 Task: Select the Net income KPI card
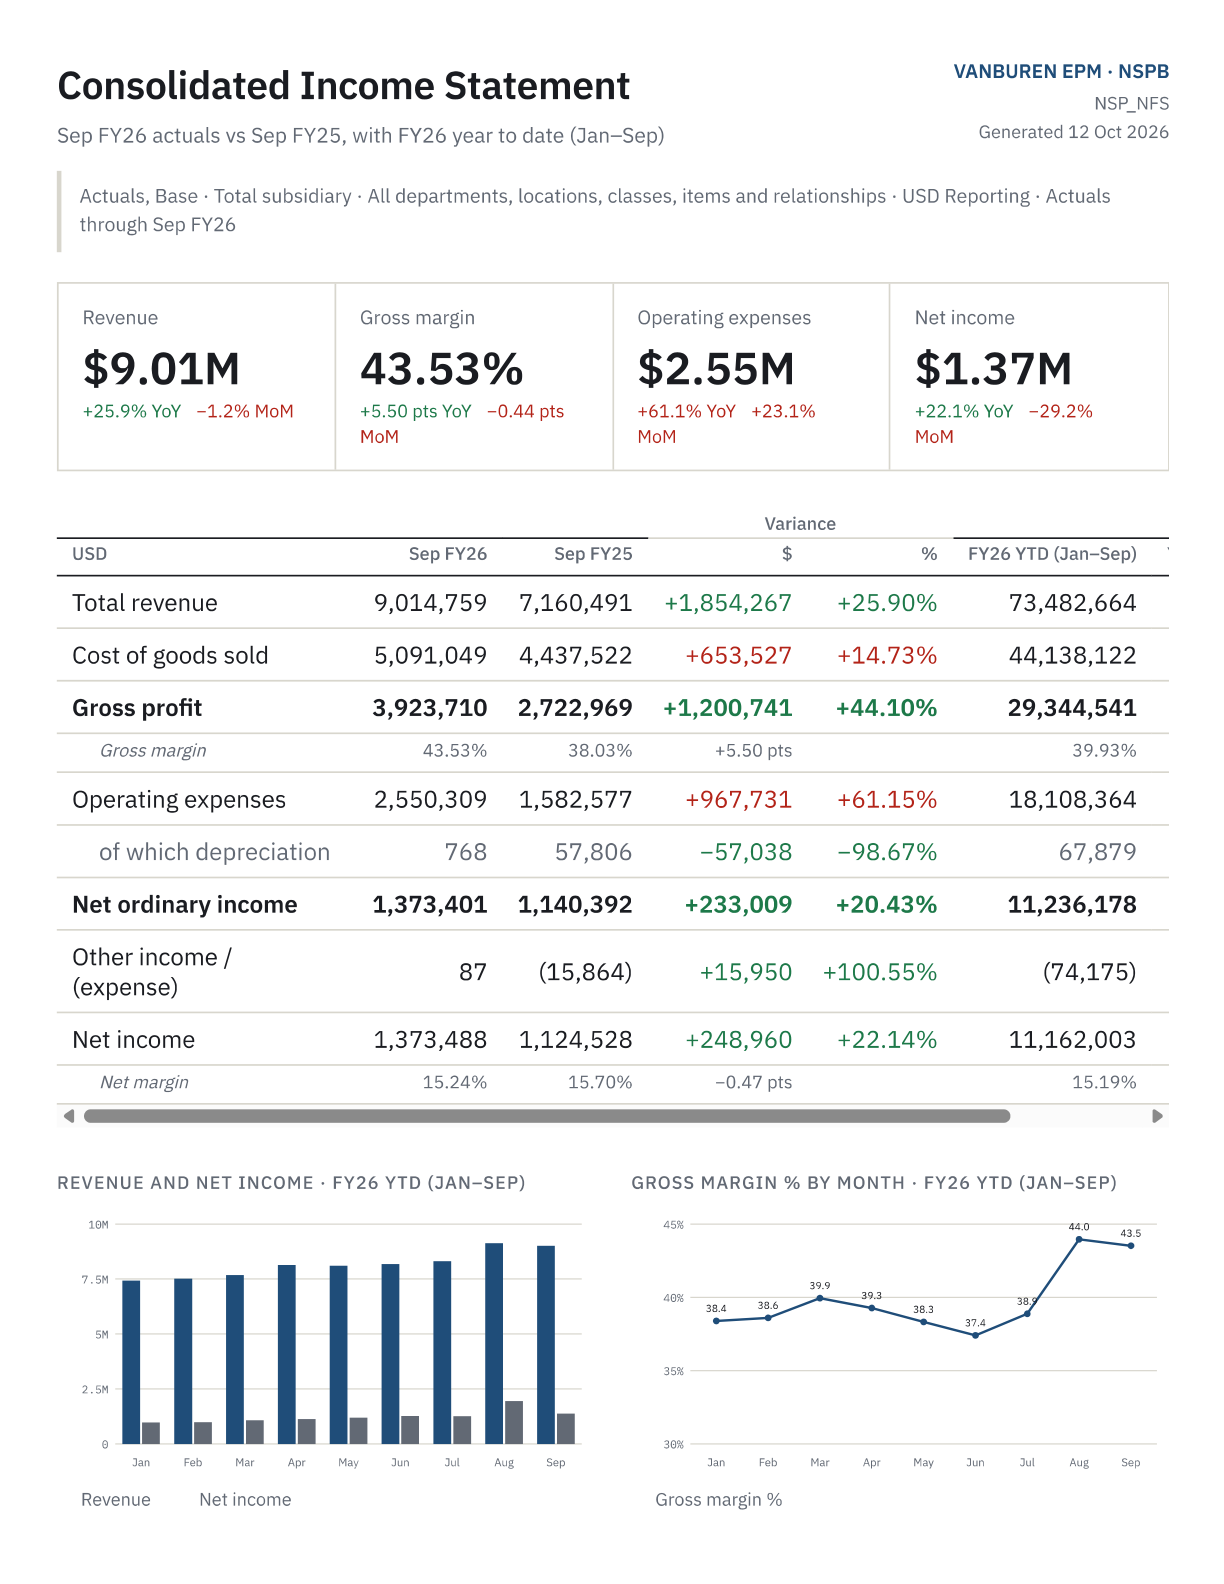(x=1029, y=376)
